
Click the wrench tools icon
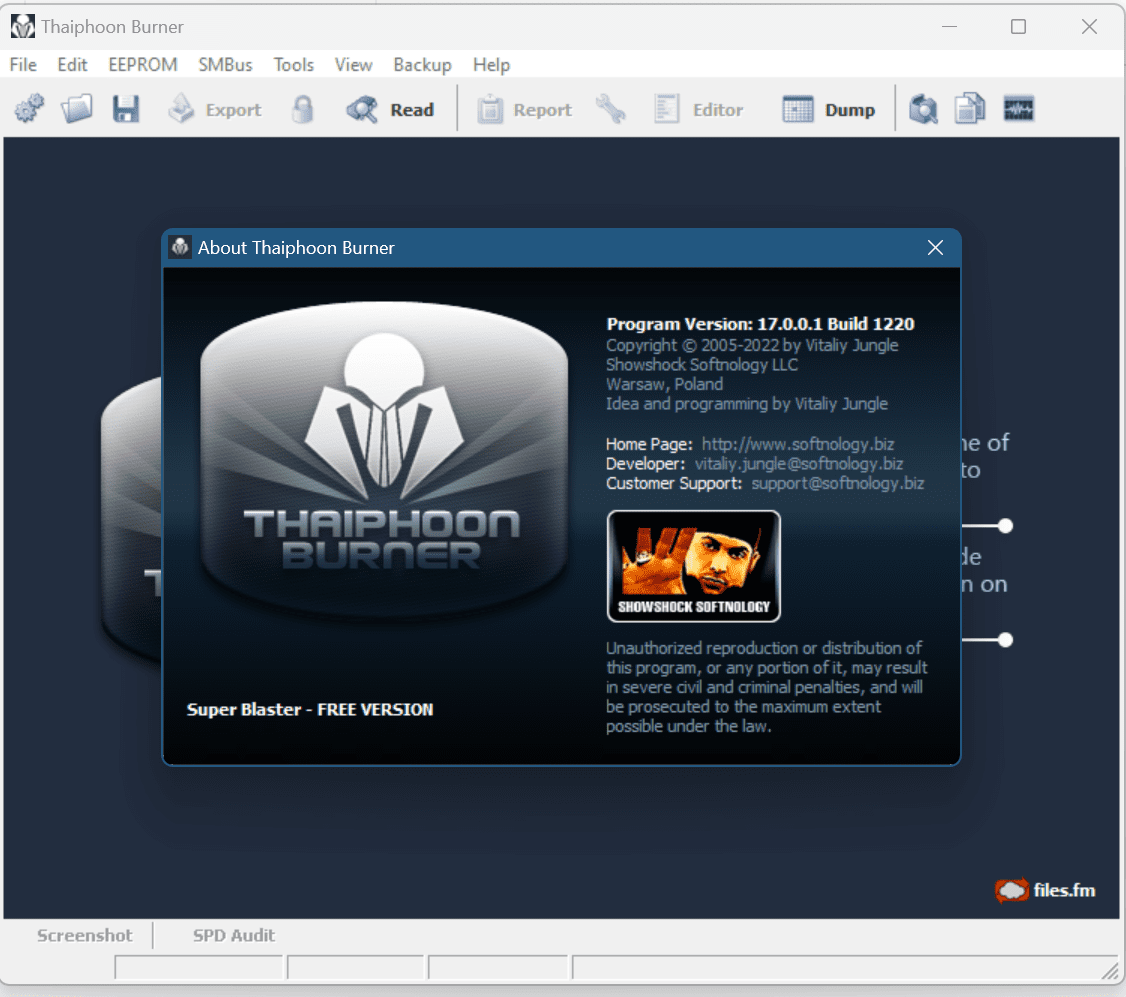pyautogui.click(x=611, y=109)
